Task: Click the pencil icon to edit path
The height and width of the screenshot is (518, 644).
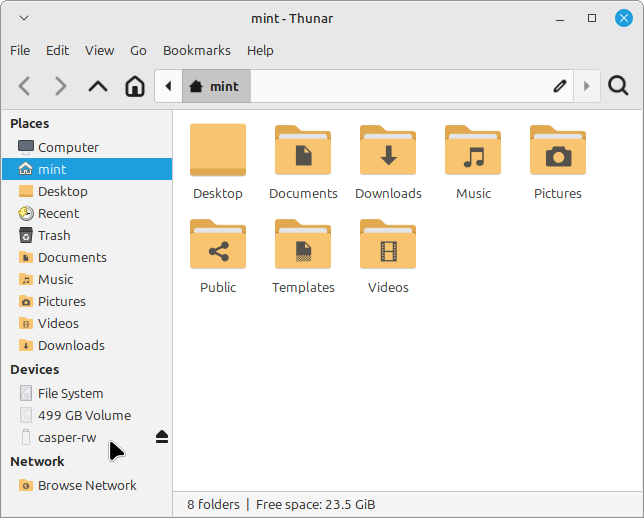Action: (x=560, y=86)
